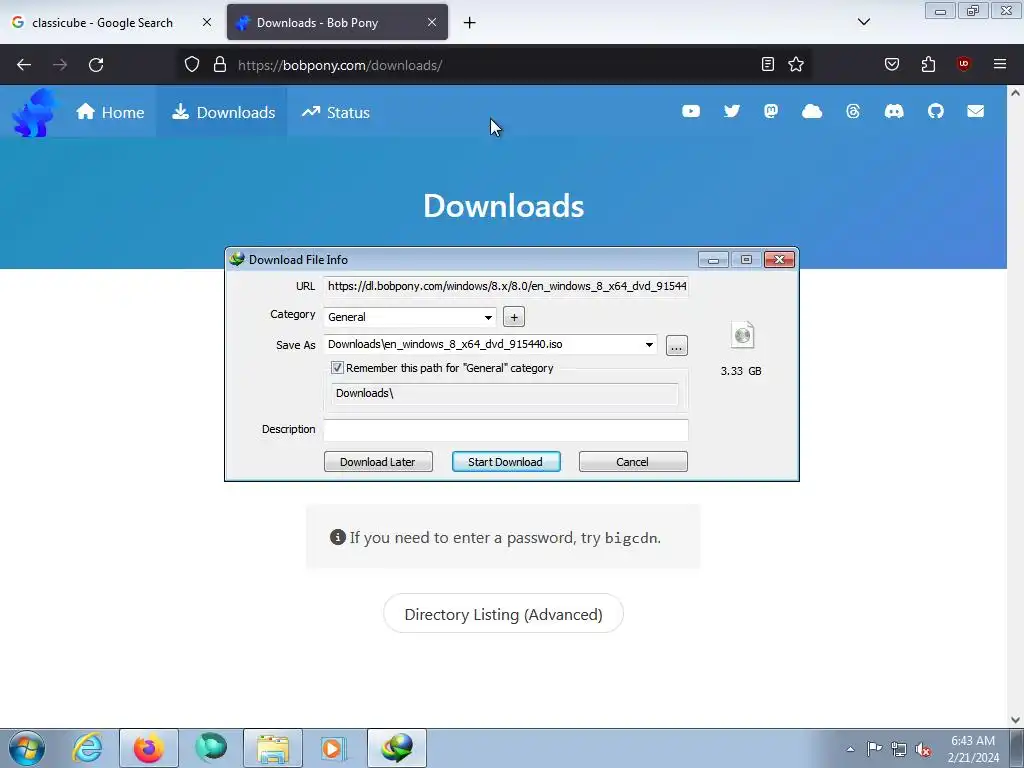Click Internet Download Manager taskbar icon
The height and width of the screenshot is (768, 1024).
[397, 748]
